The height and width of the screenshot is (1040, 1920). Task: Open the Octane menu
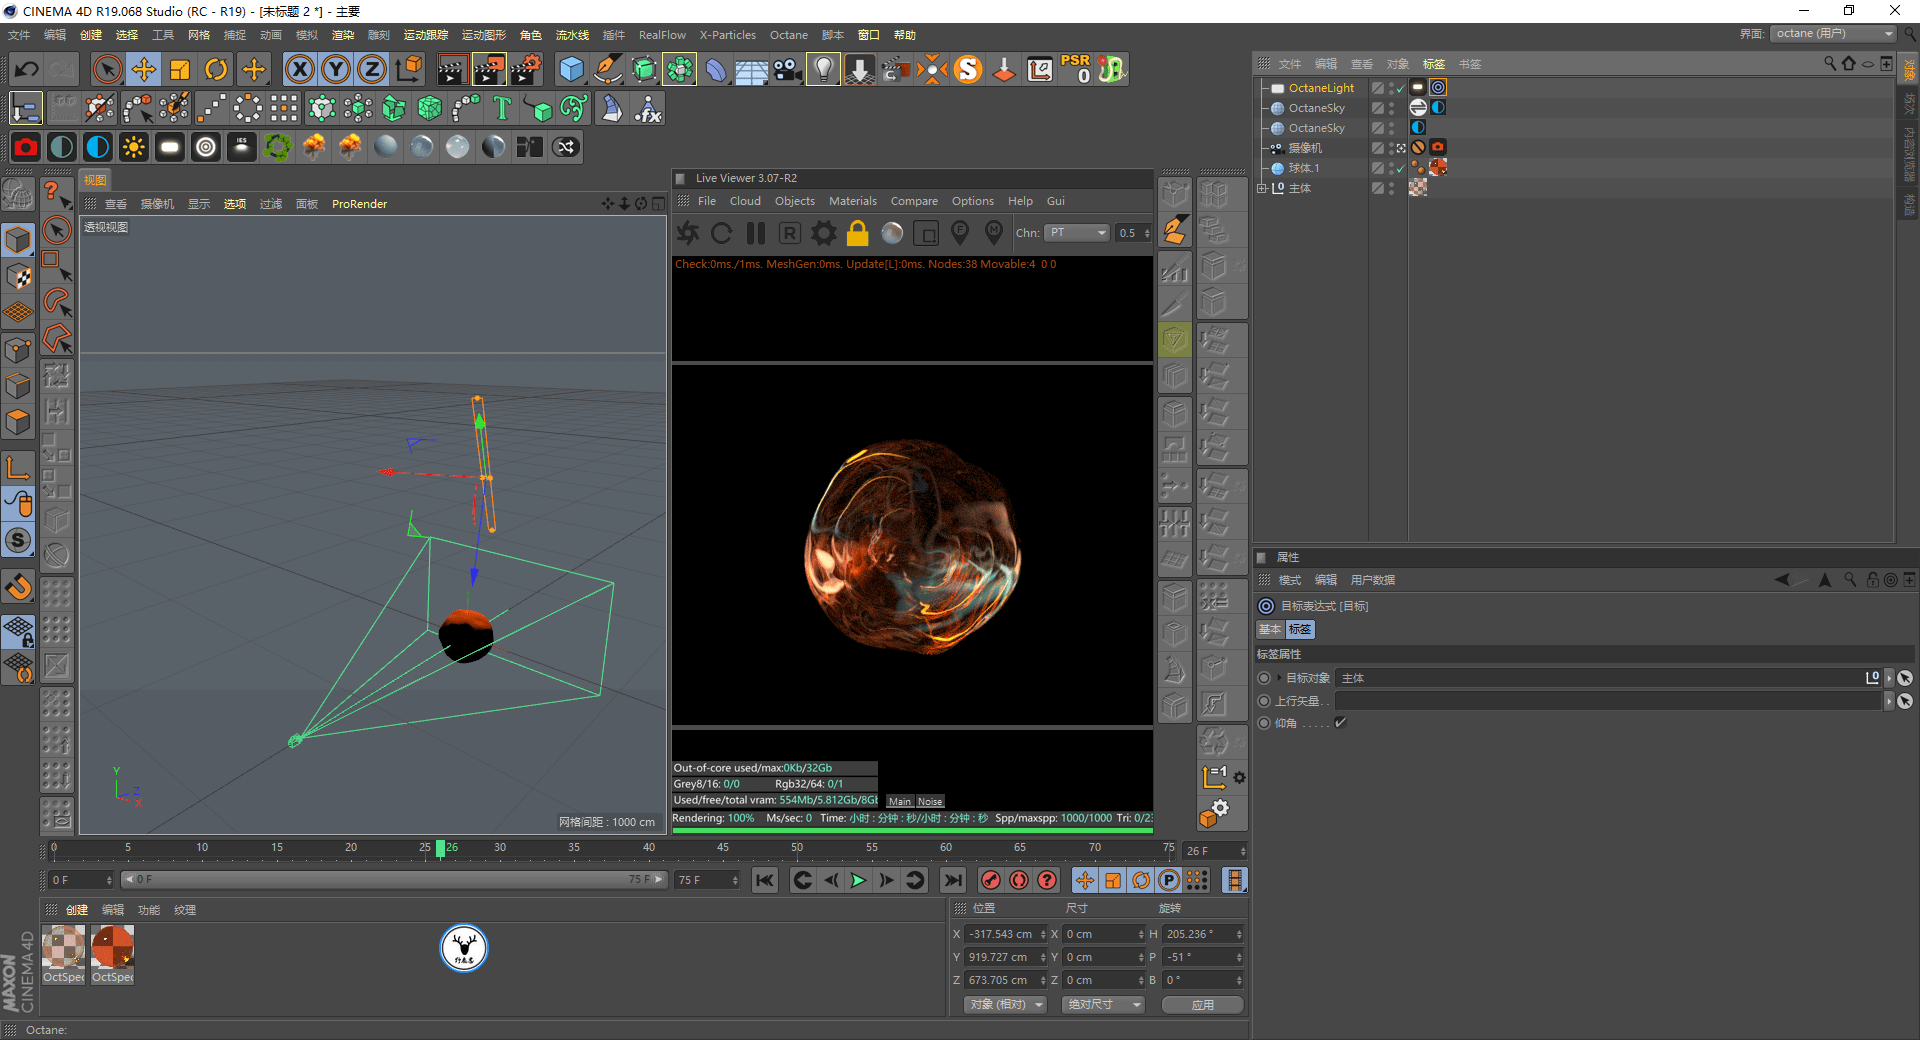[x=788, y=35]
